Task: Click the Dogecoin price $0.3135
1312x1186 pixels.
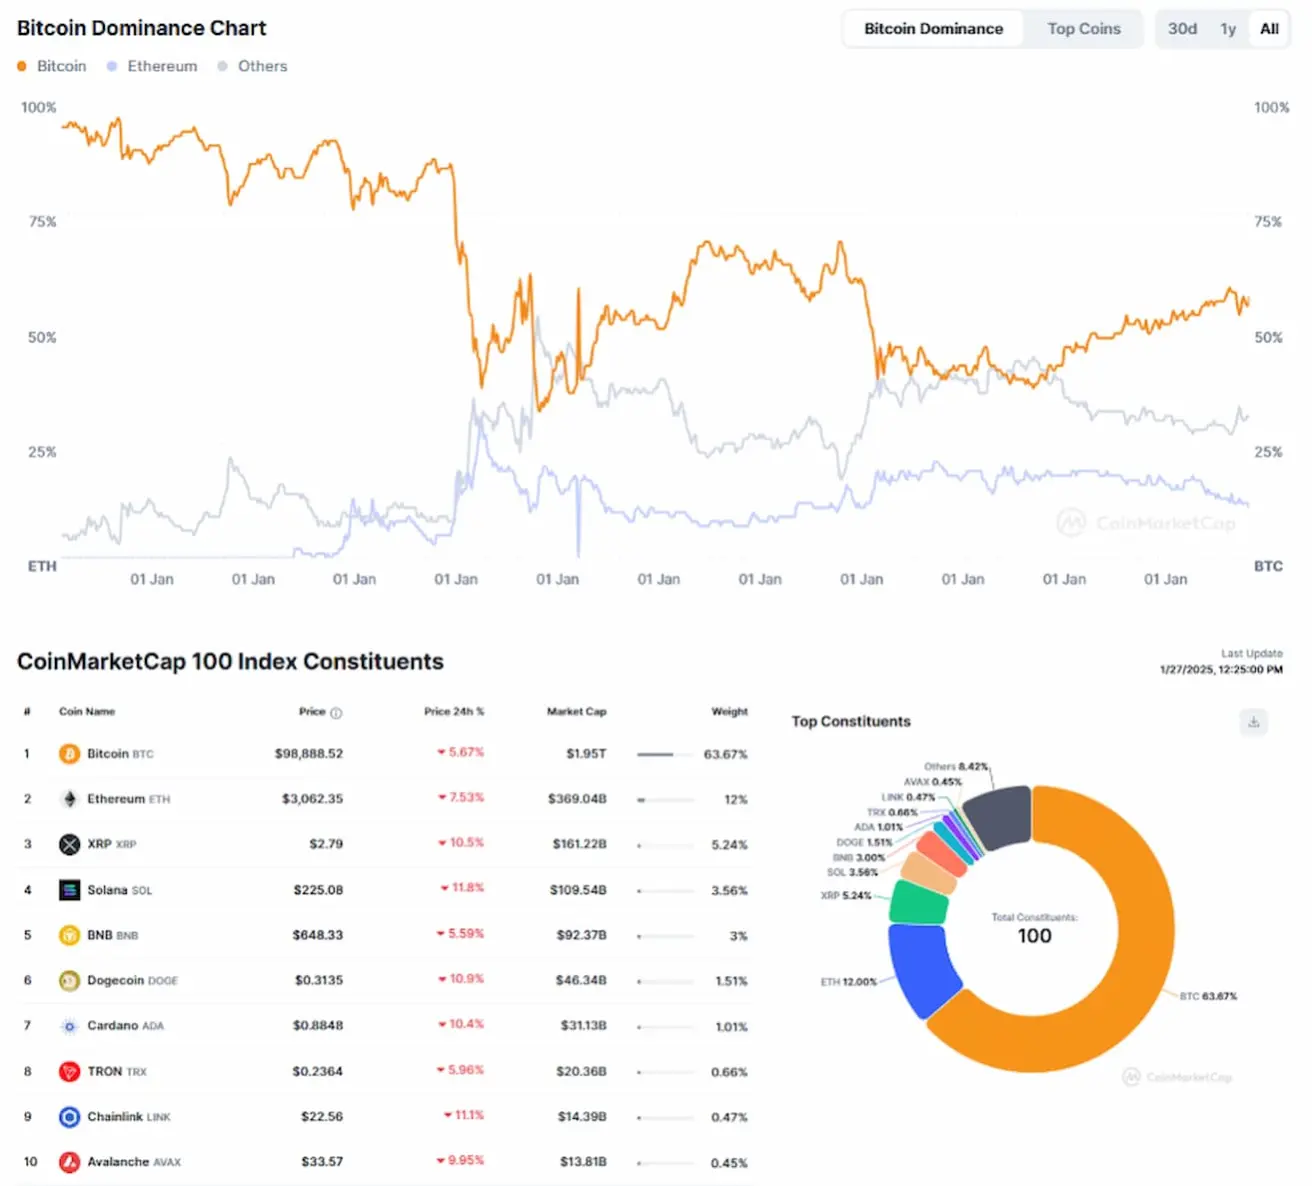Action: [x=319, y=981]
